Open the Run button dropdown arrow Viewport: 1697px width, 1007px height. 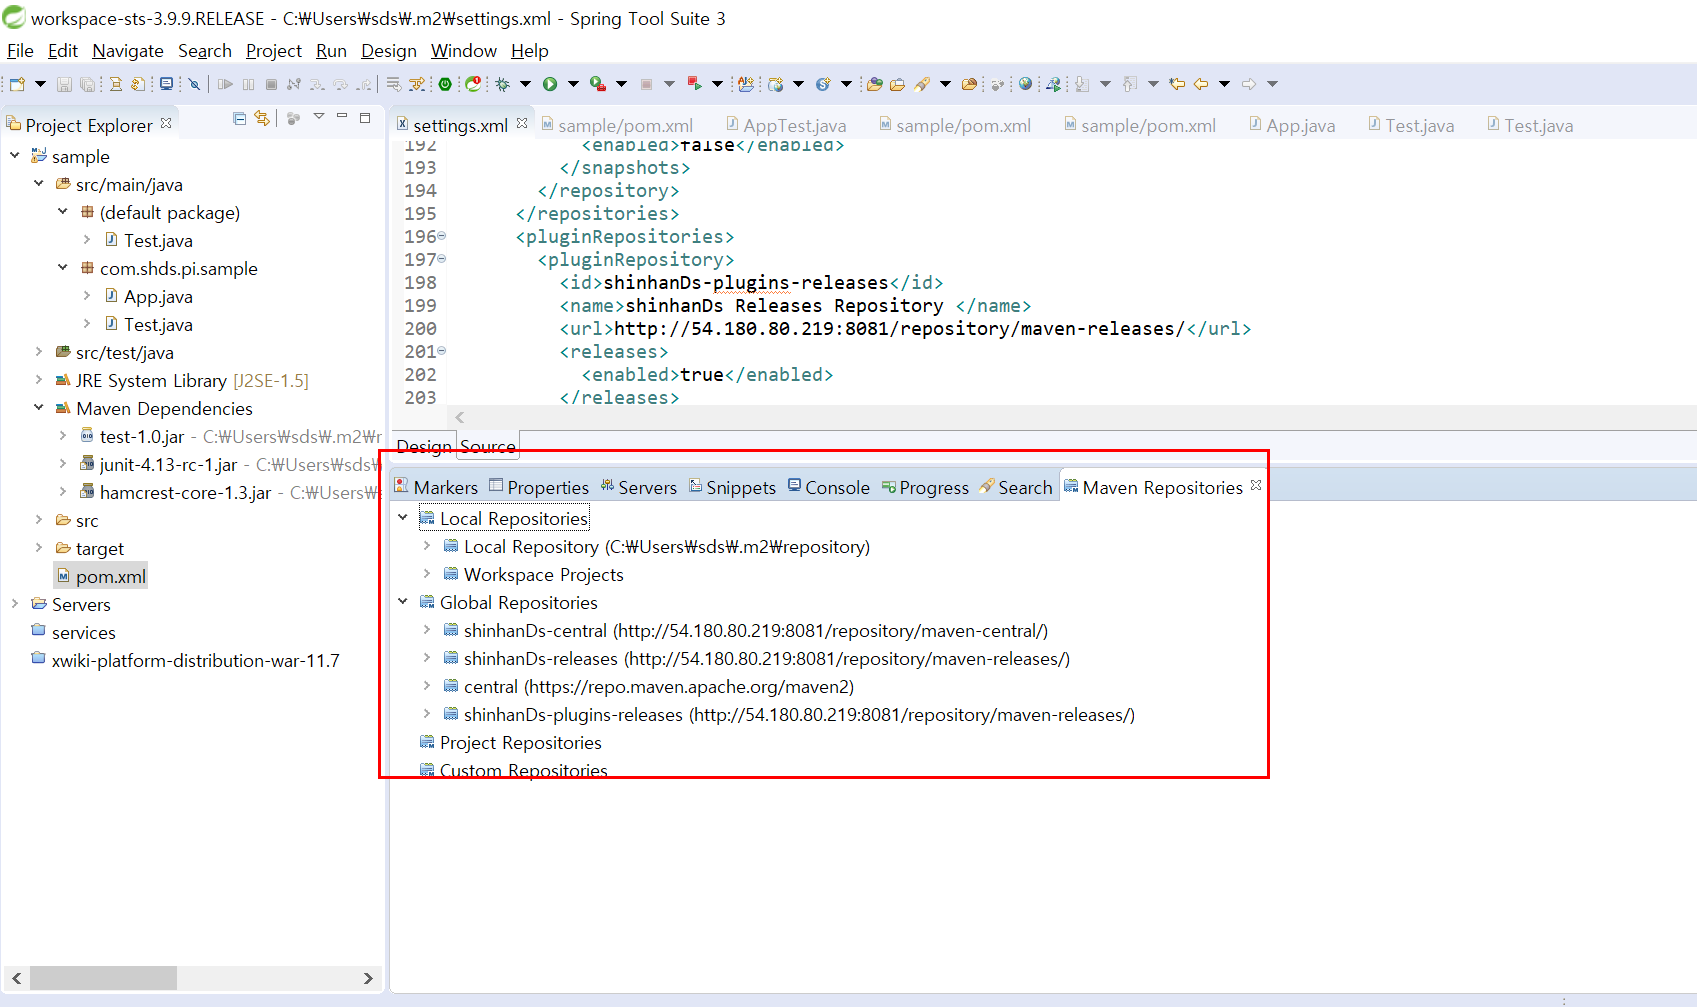(x=573, y=84)
